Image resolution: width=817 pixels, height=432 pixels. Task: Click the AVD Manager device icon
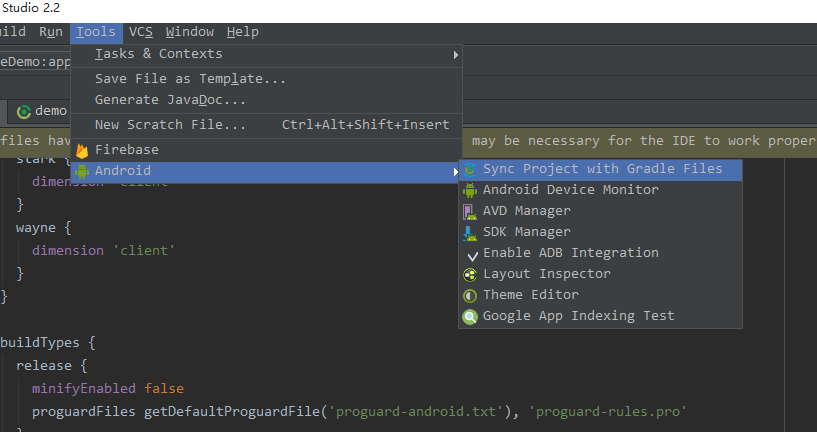click(469, 212)
